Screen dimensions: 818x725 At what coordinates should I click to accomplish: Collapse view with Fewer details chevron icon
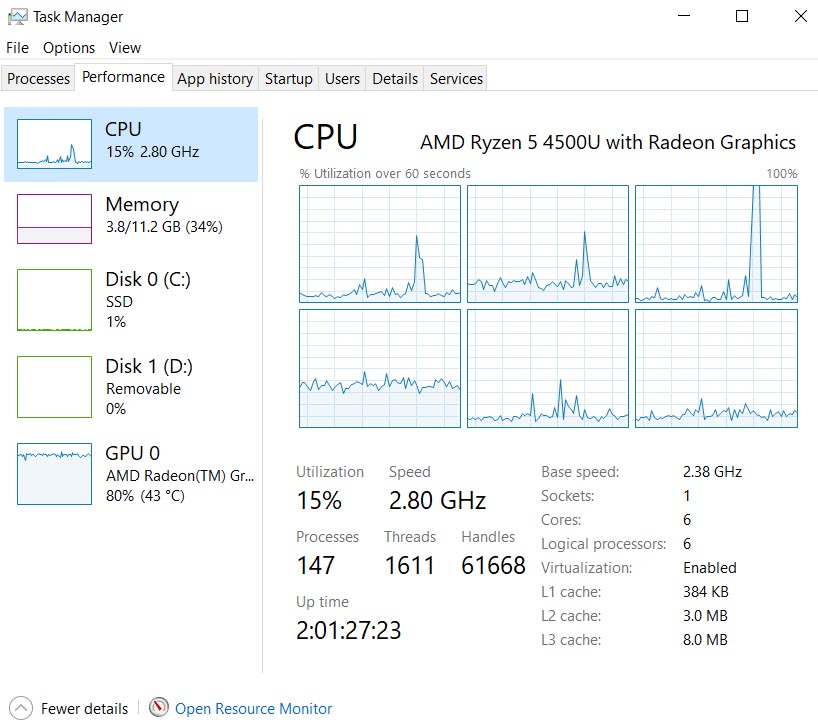[x=21, y=708]
